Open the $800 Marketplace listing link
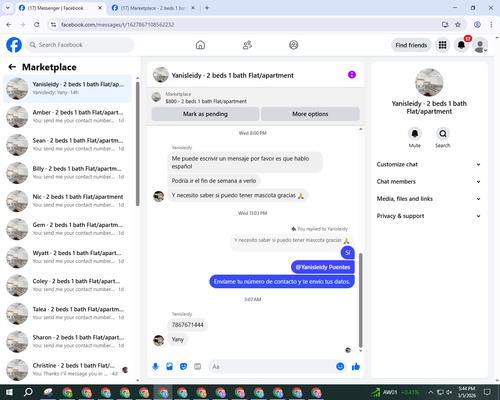 point(206,101)
